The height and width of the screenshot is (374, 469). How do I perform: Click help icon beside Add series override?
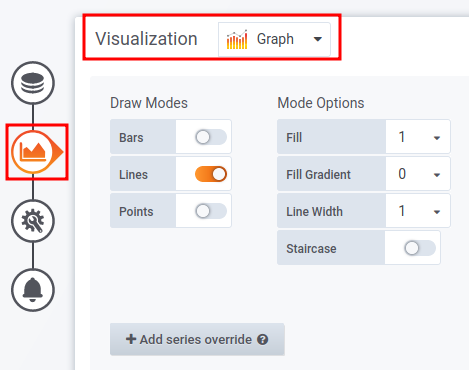click(263, 339)
